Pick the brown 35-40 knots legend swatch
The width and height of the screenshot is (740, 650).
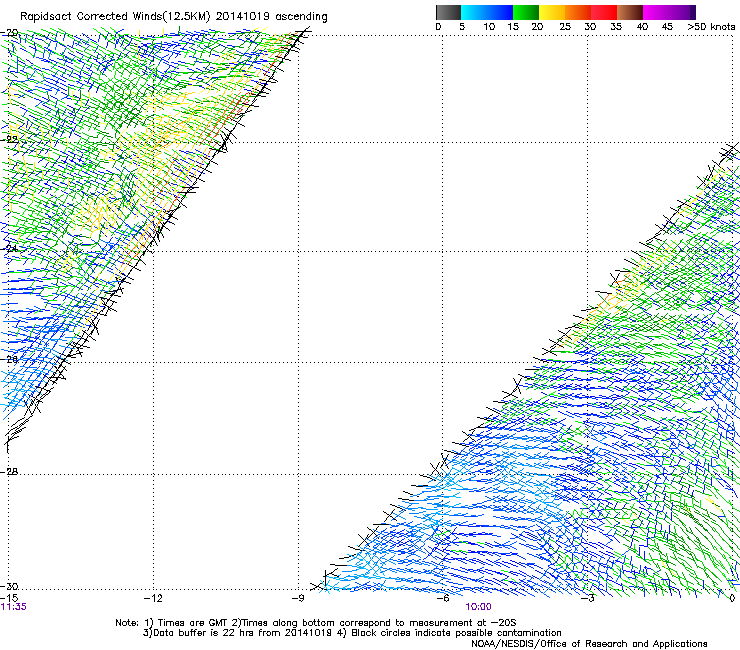[630, 12]
